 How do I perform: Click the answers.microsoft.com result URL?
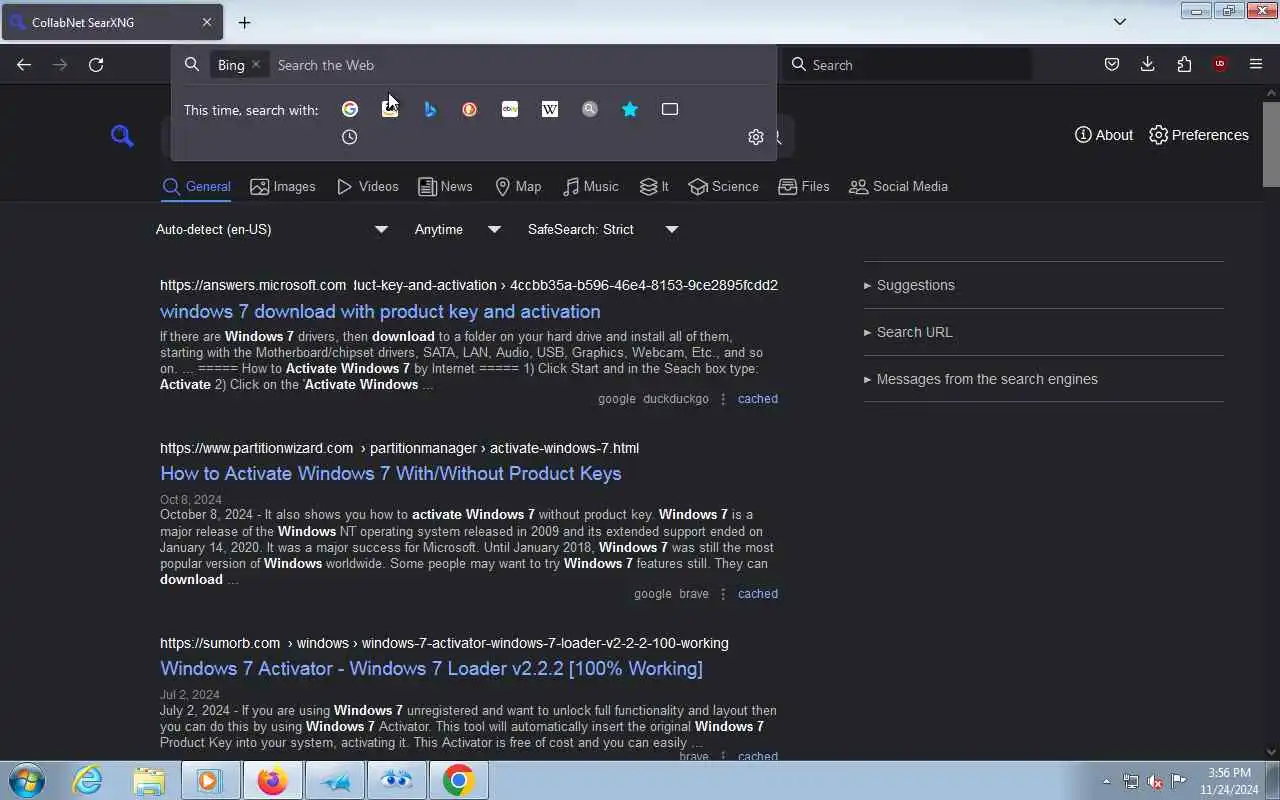pos(469,285)
